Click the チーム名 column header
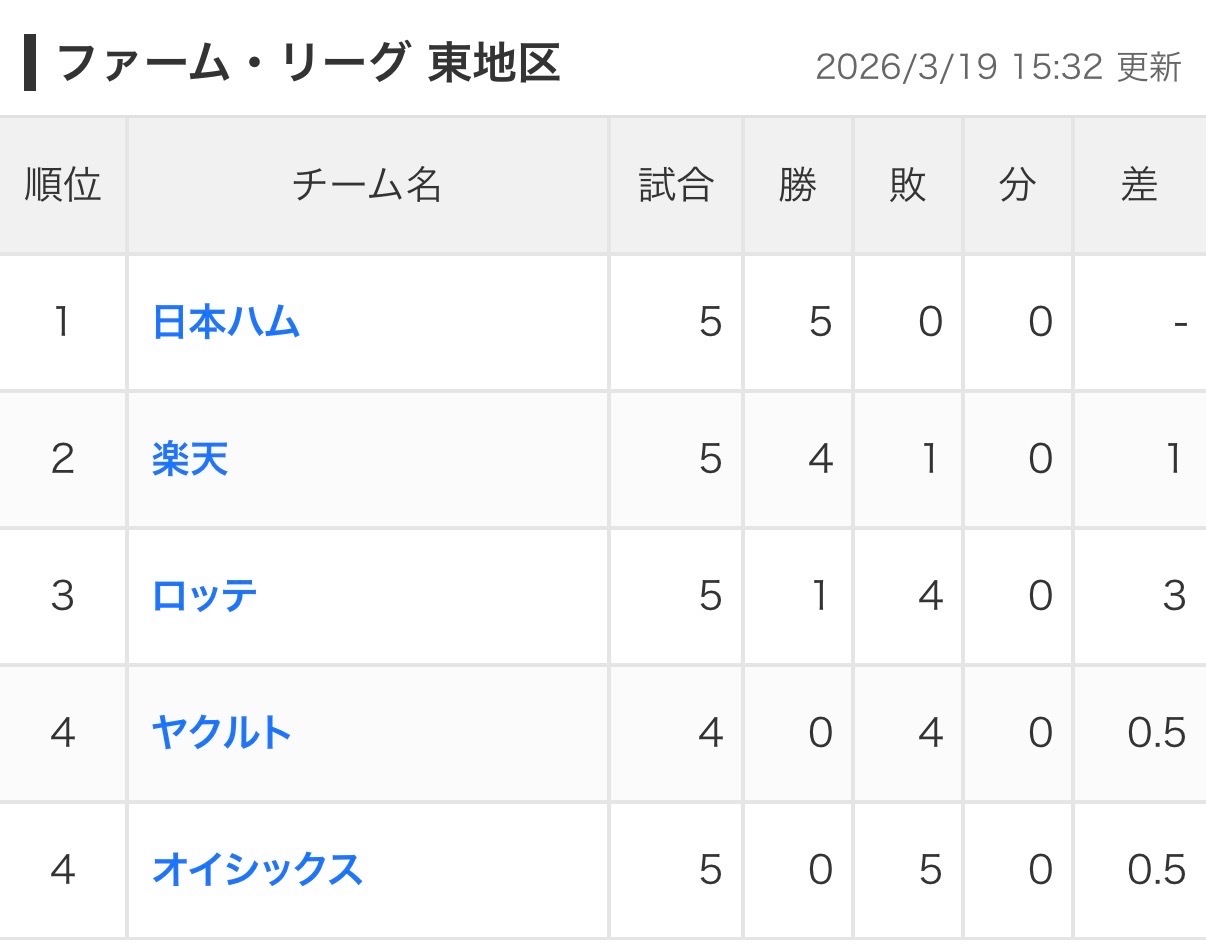 click(x=367, y=185)
